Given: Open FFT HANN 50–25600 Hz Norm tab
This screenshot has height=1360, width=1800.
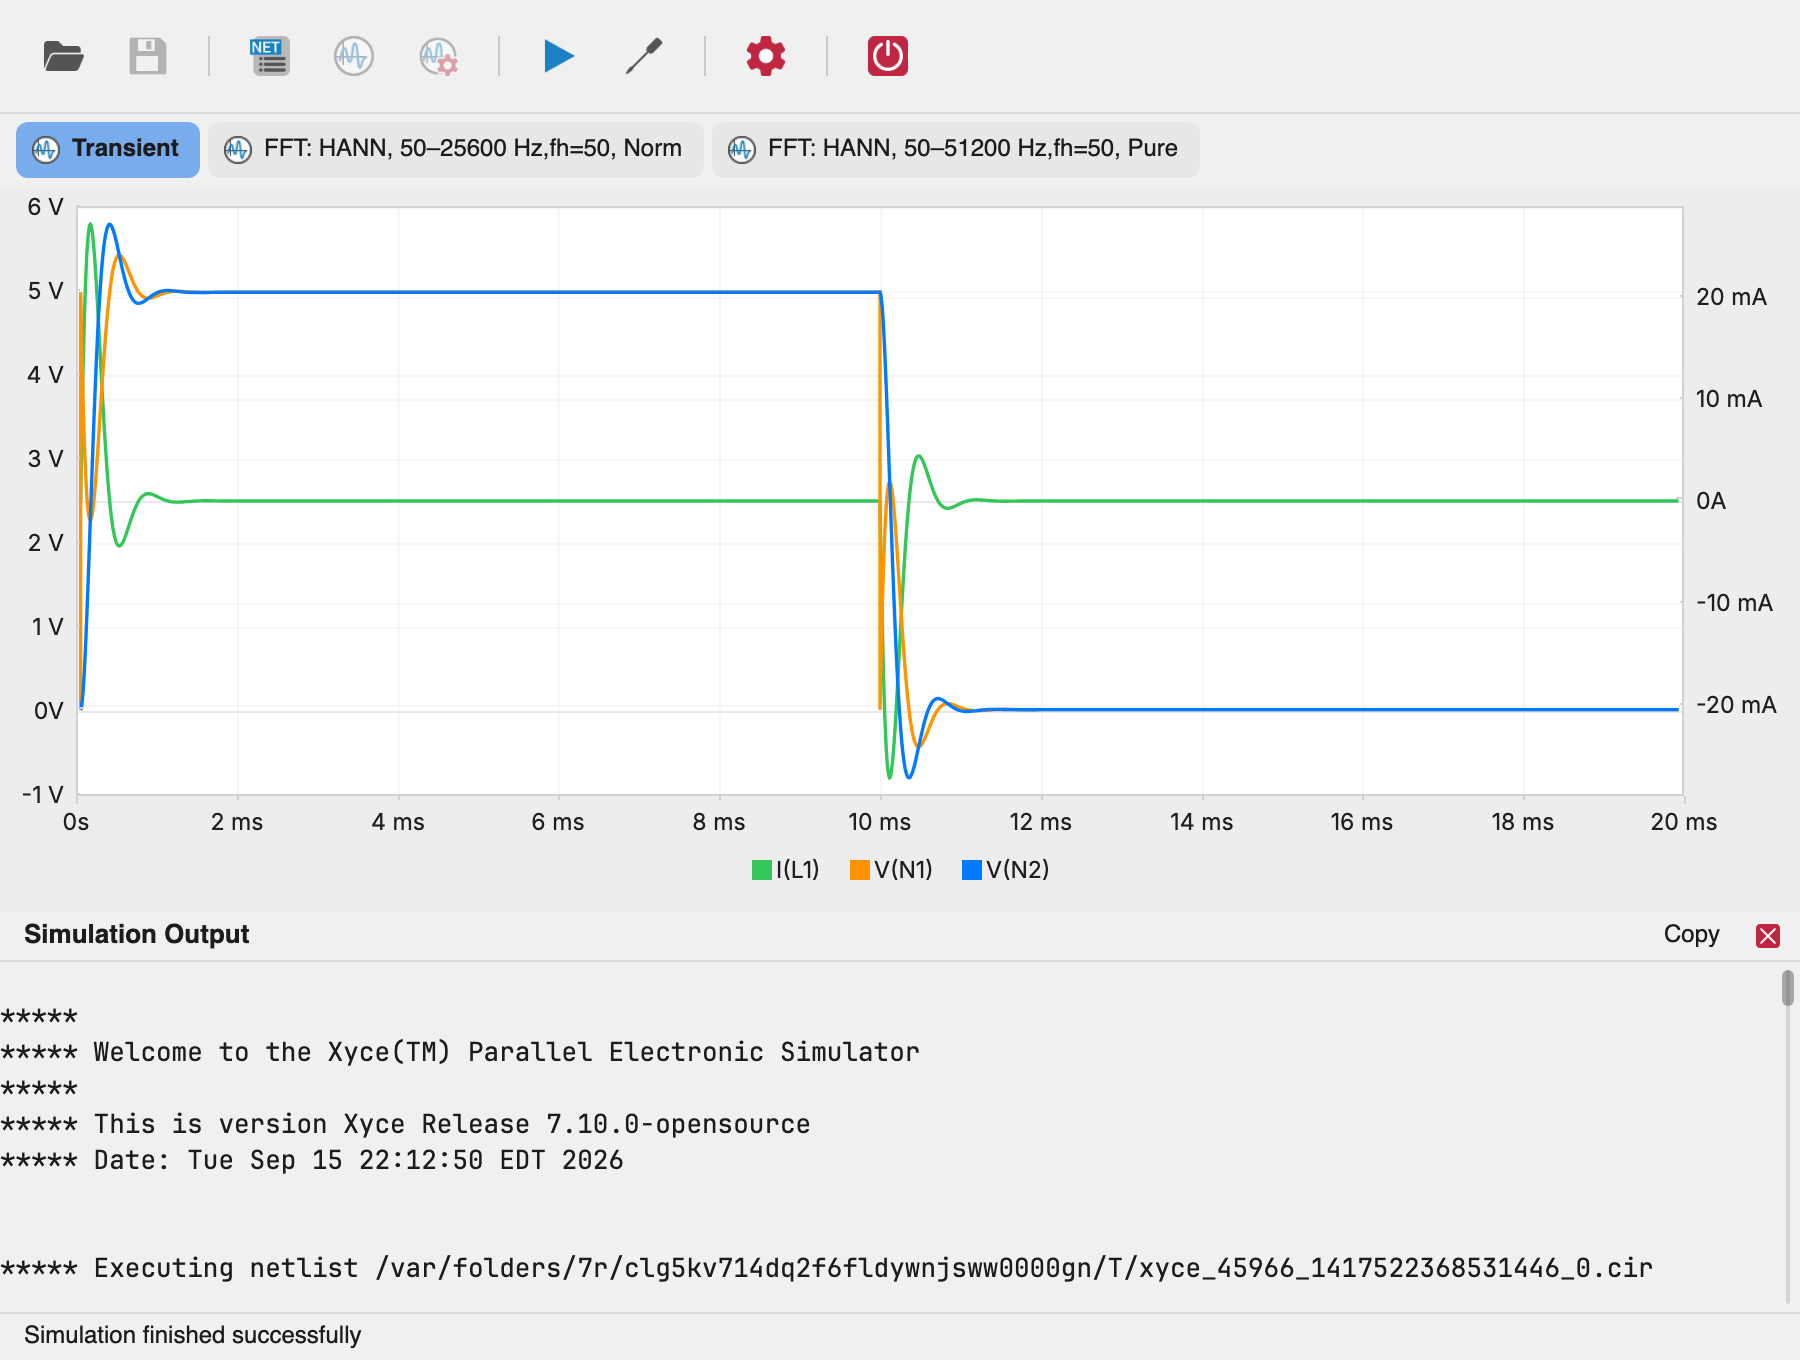Looking at the screenshot, I should 456,149.
